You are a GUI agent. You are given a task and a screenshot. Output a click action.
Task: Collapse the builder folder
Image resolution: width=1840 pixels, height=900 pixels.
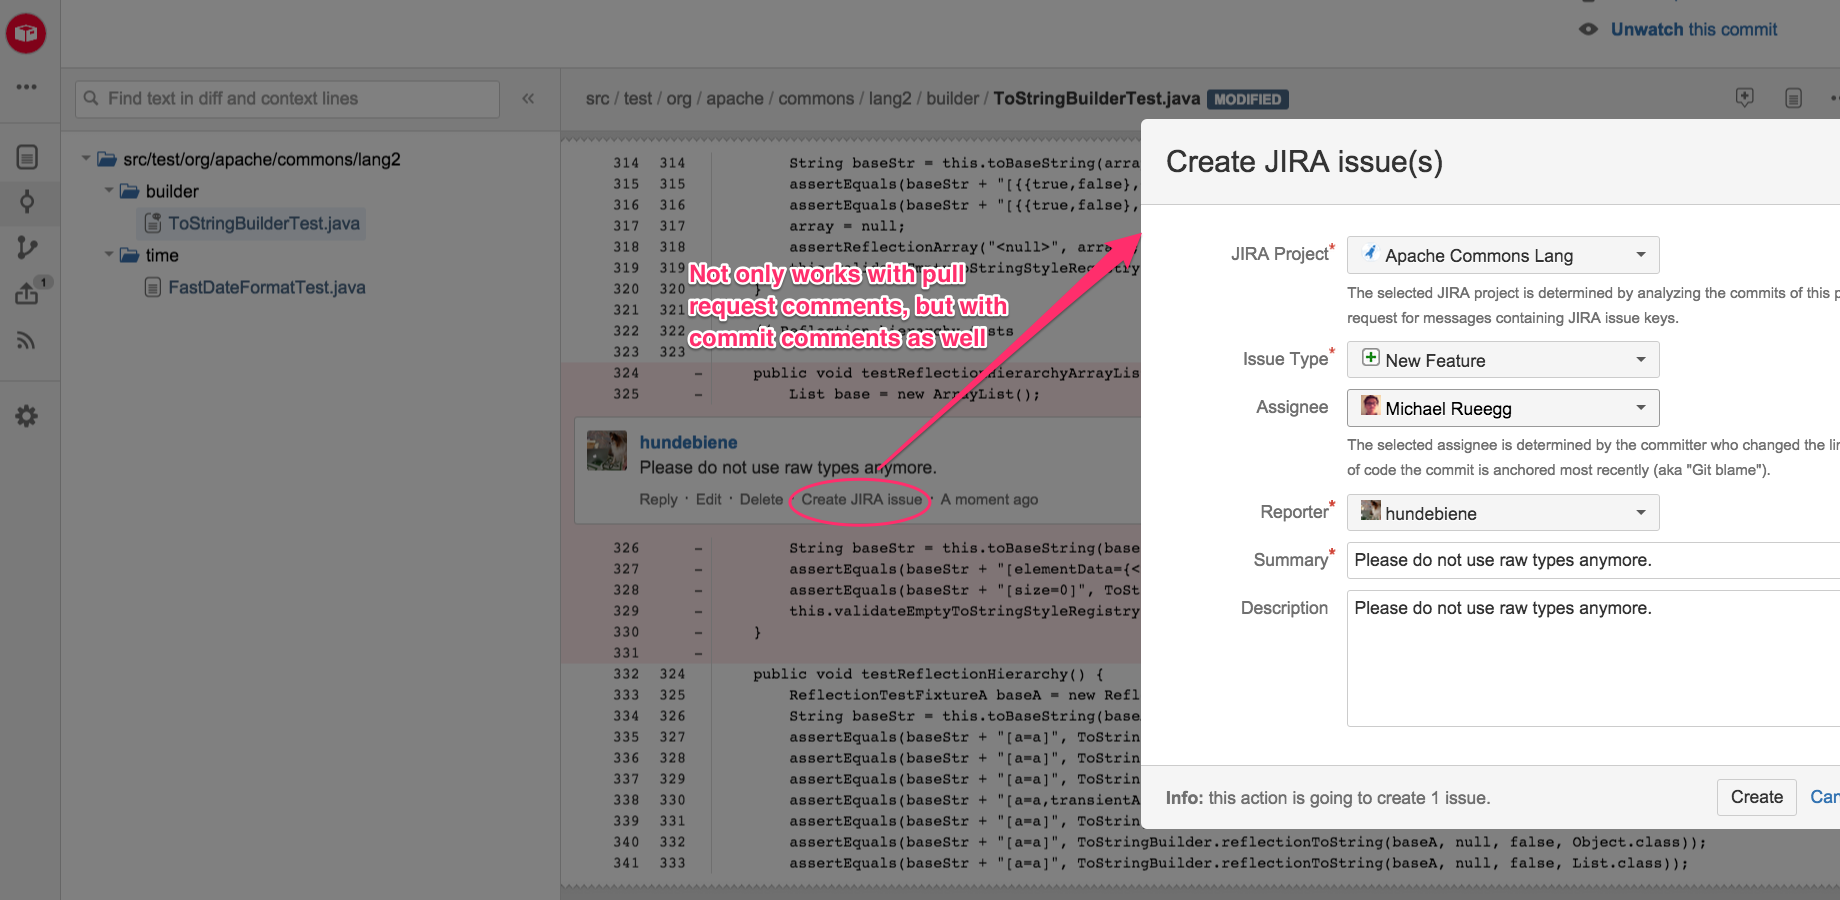pos(109,190)
